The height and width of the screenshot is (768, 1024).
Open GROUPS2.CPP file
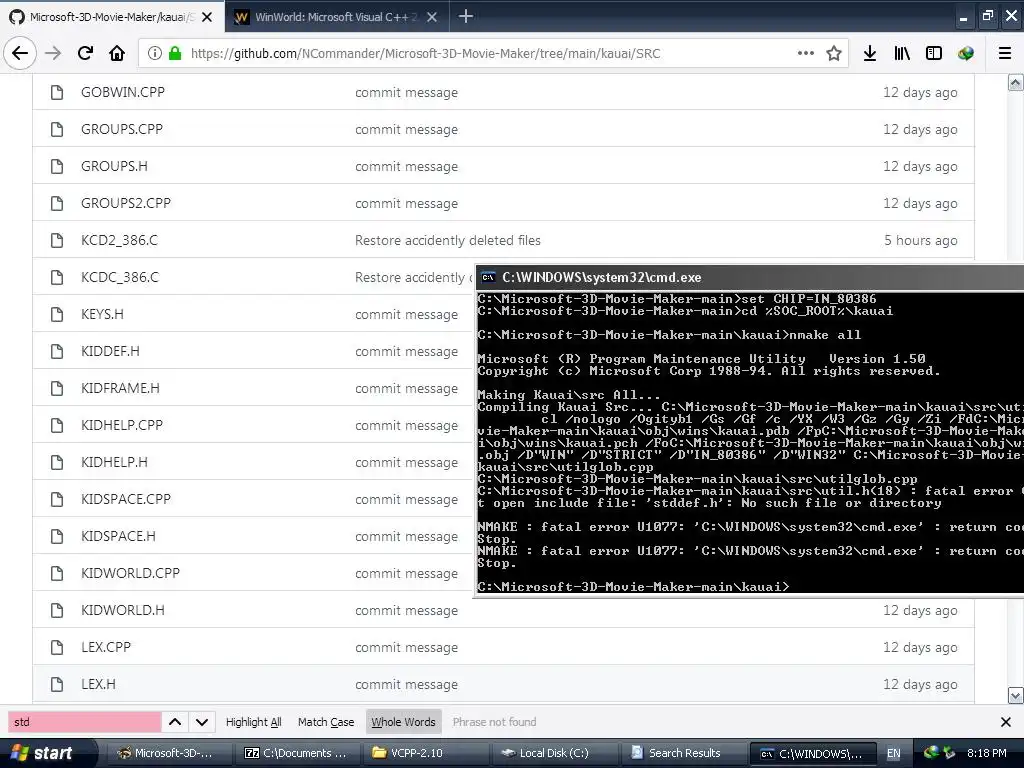pos(125,203)
